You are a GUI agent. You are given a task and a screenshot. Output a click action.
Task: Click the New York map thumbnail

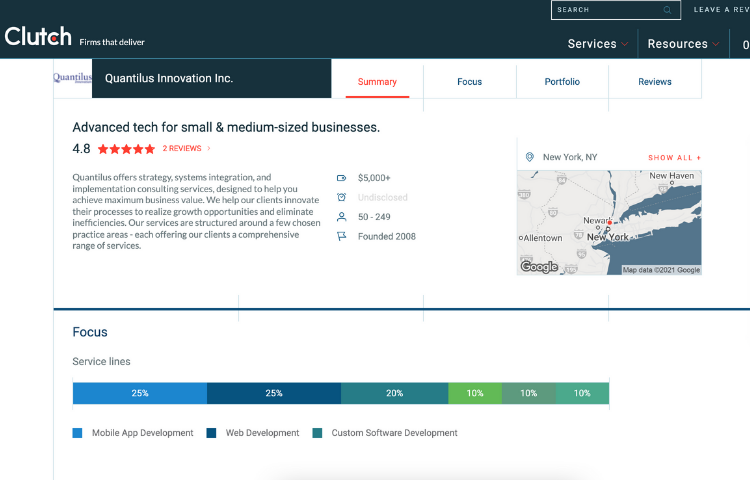609,223
